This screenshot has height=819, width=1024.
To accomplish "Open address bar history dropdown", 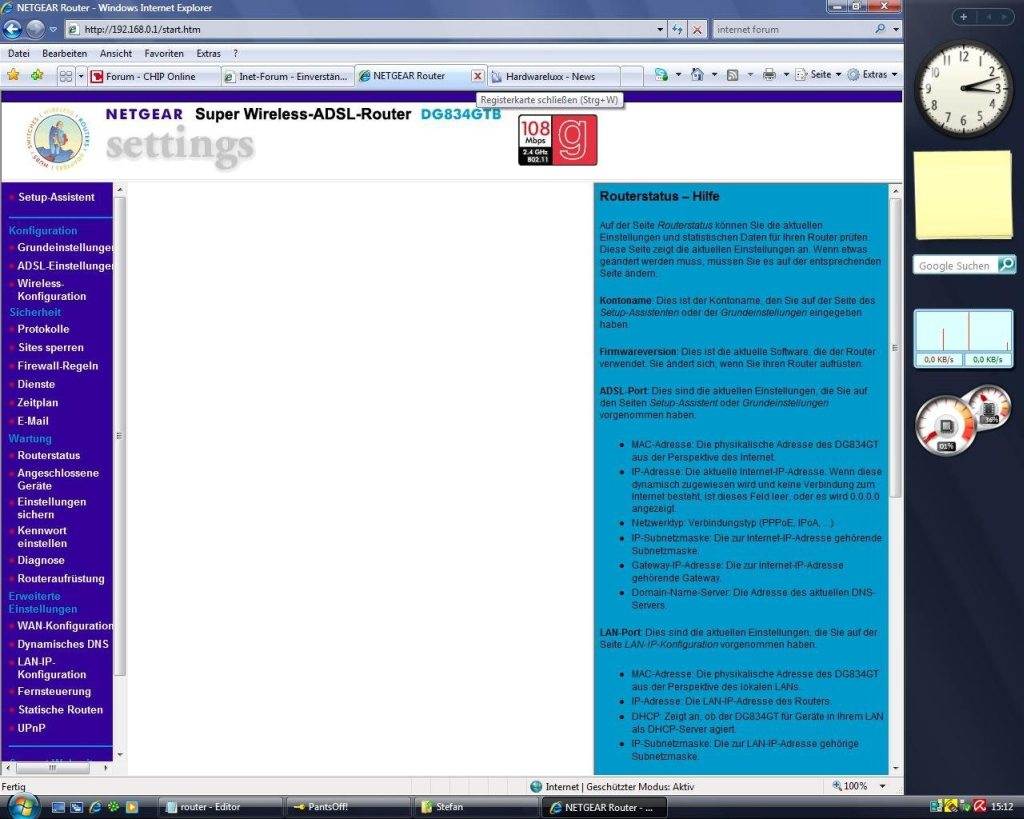I will (660, 29).
